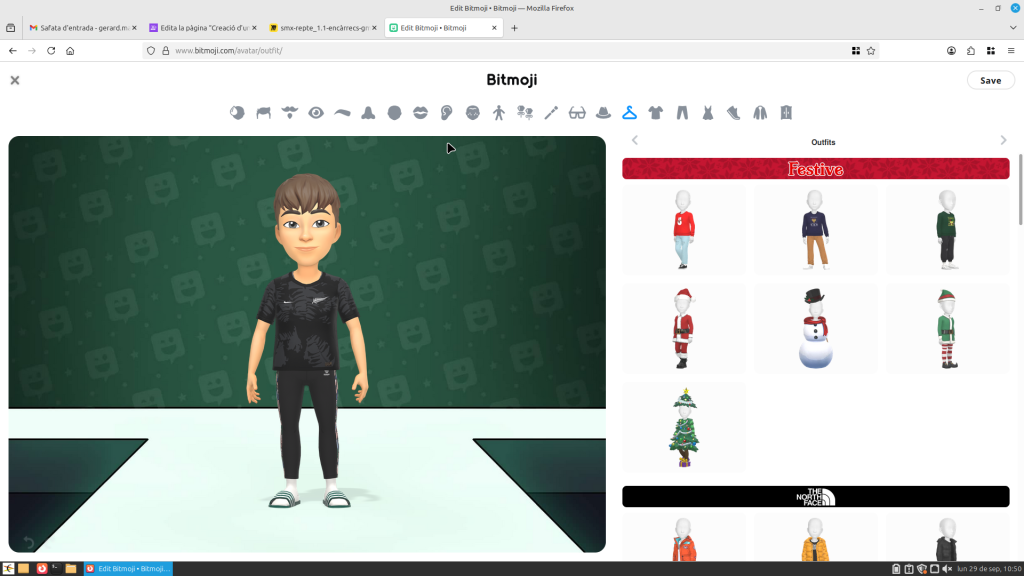1024x576 pixels.
Task: Open the mouth lips category icon
Action: 421,113
